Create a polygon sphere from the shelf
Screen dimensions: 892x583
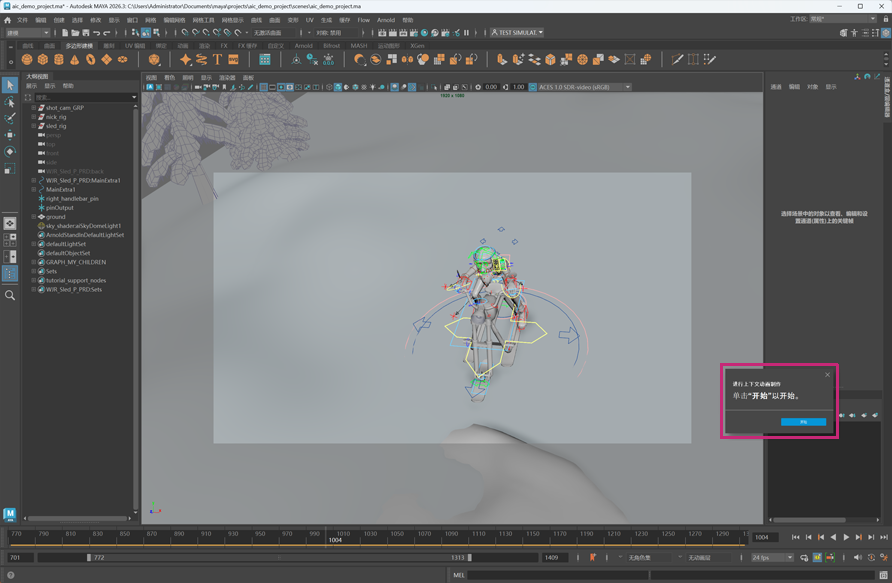27,60
